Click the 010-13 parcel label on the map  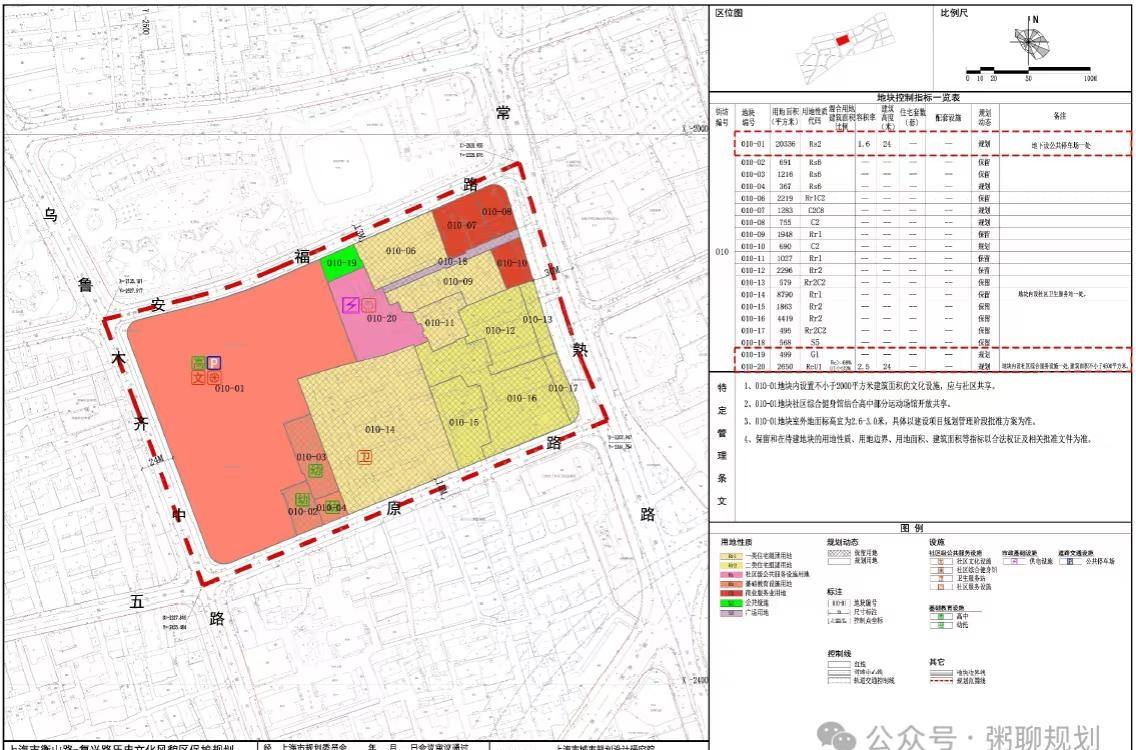pyautogui.click(x=537, y=319)
